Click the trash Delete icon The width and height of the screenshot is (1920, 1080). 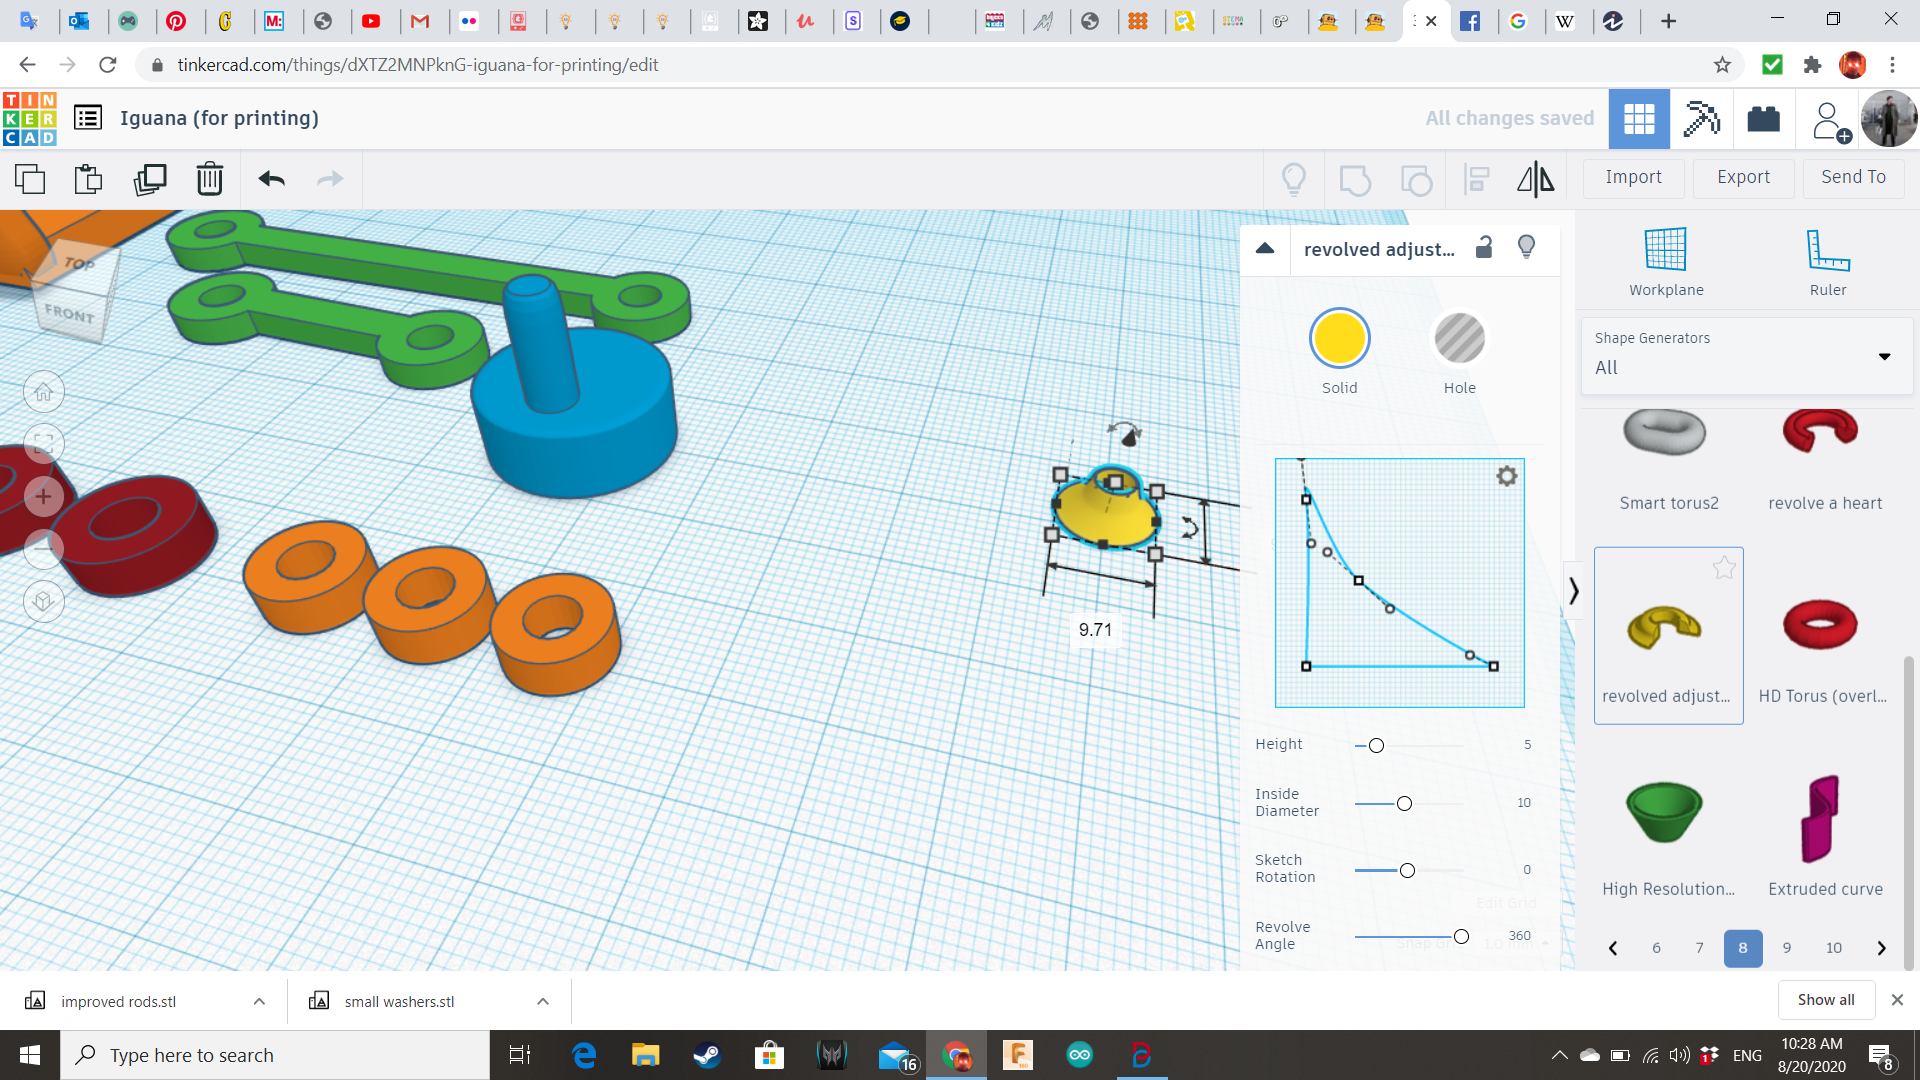coord(209,179)
